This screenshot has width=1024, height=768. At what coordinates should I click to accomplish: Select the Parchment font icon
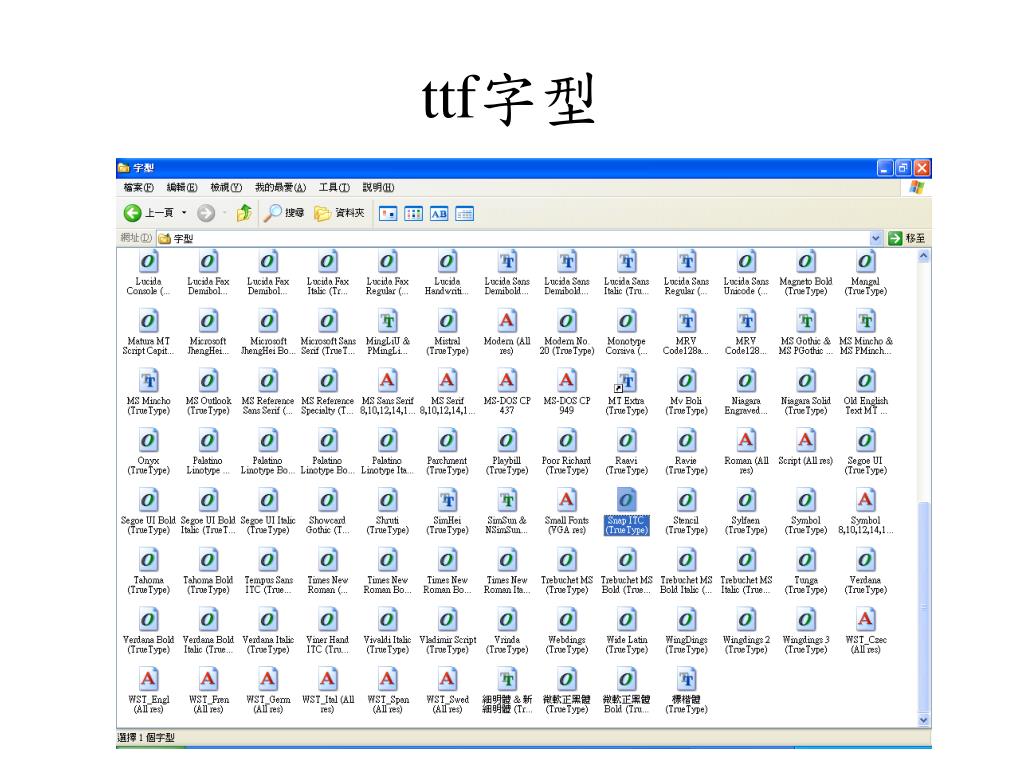click(x=447, y=441)
